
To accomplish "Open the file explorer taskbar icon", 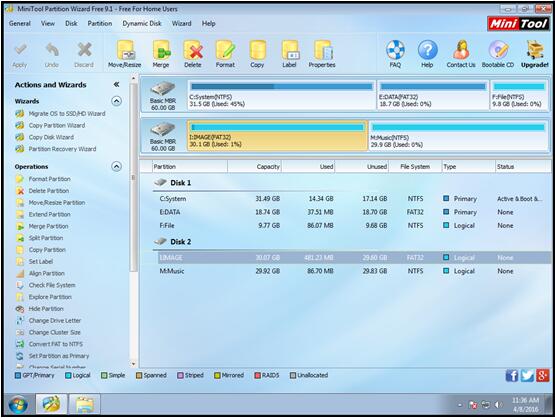I will pos(84,403).
